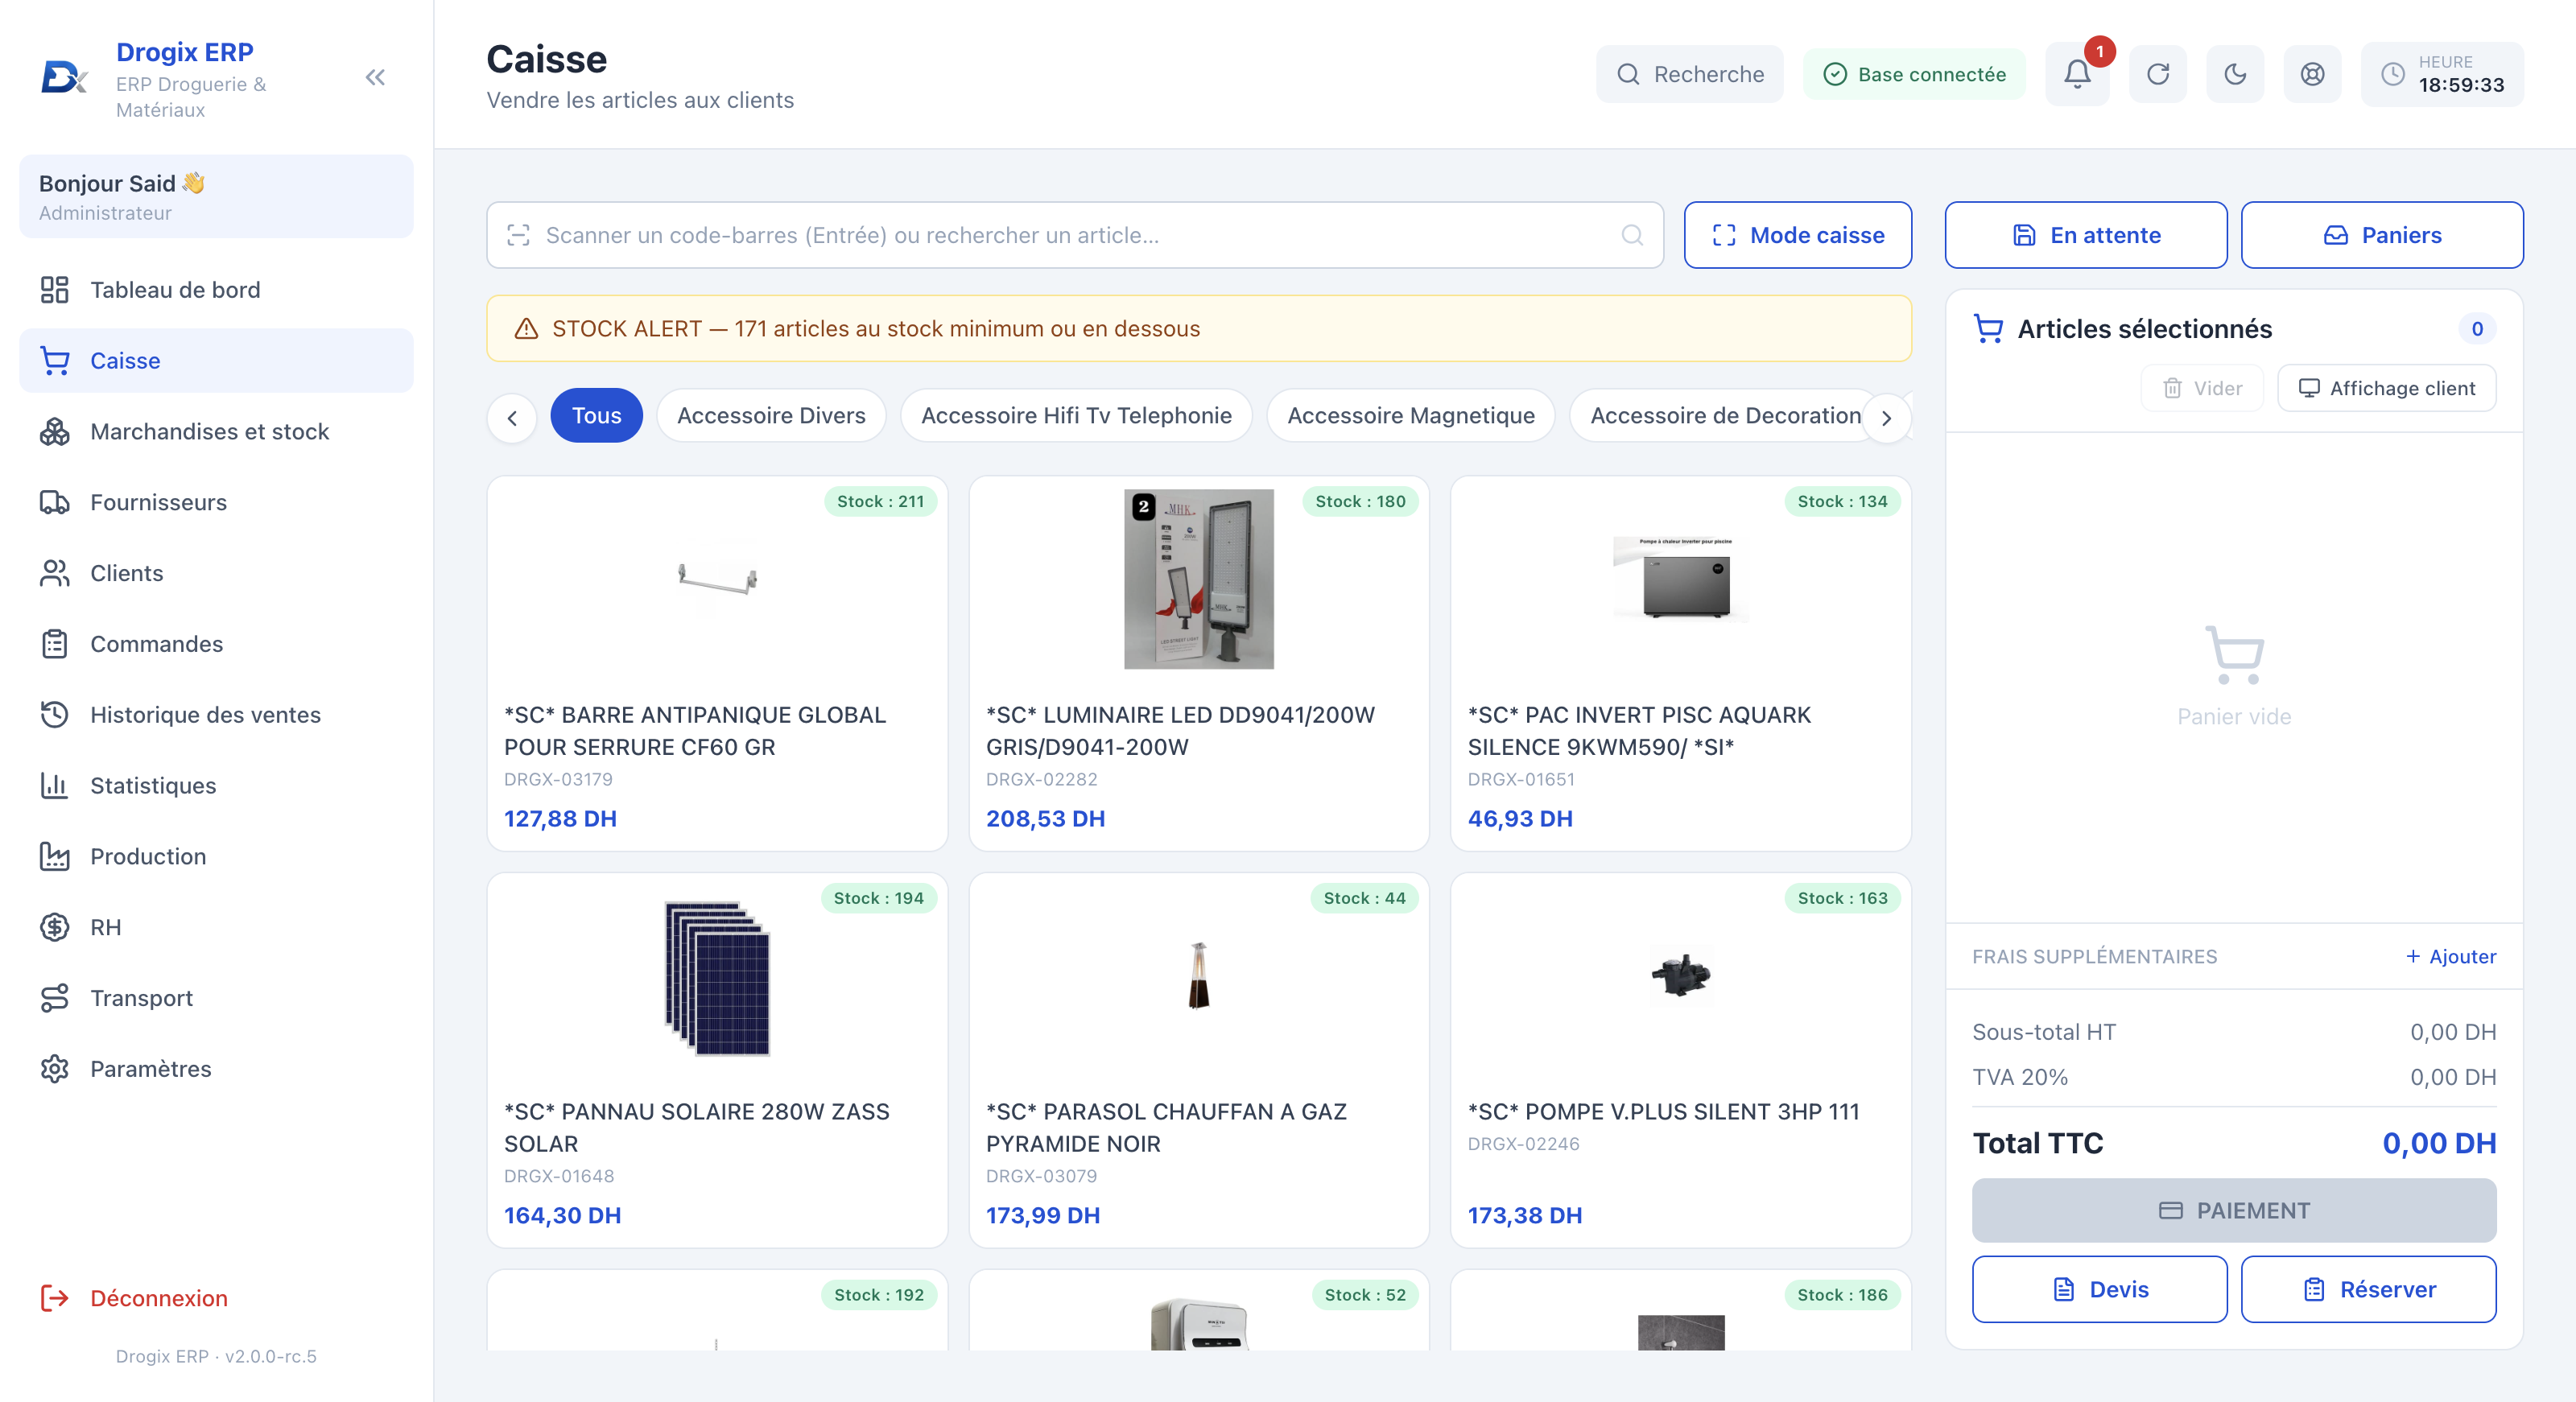Click the Tableau de bord grid icon
Screen dimensions: 2576x1402
[x=54, y=290]
